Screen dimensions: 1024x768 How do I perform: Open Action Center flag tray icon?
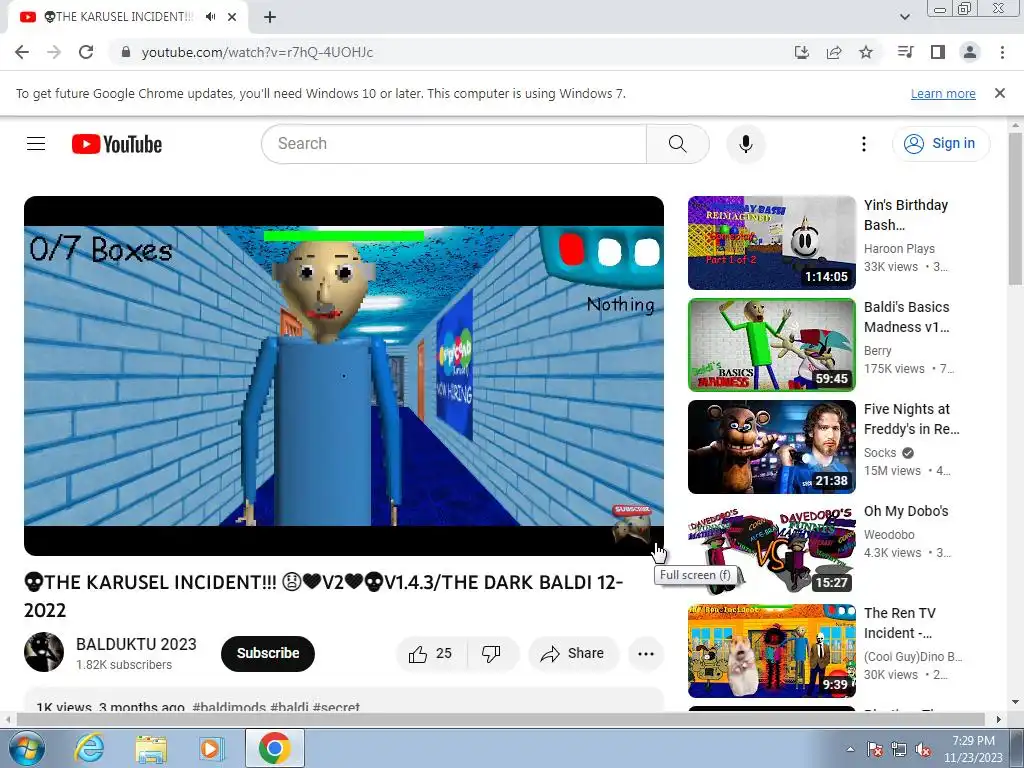tap(874, 749)
